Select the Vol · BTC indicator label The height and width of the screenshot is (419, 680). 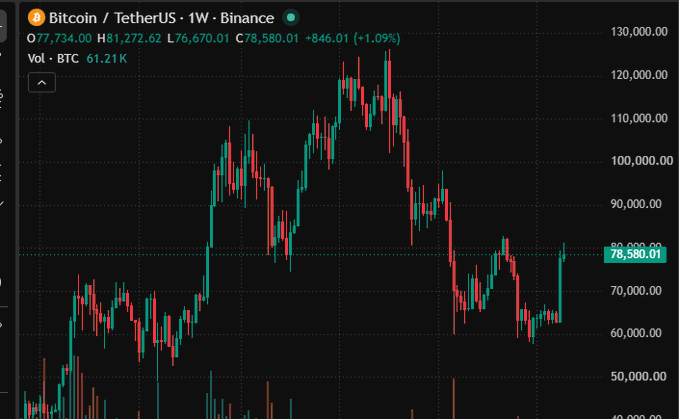53,59
